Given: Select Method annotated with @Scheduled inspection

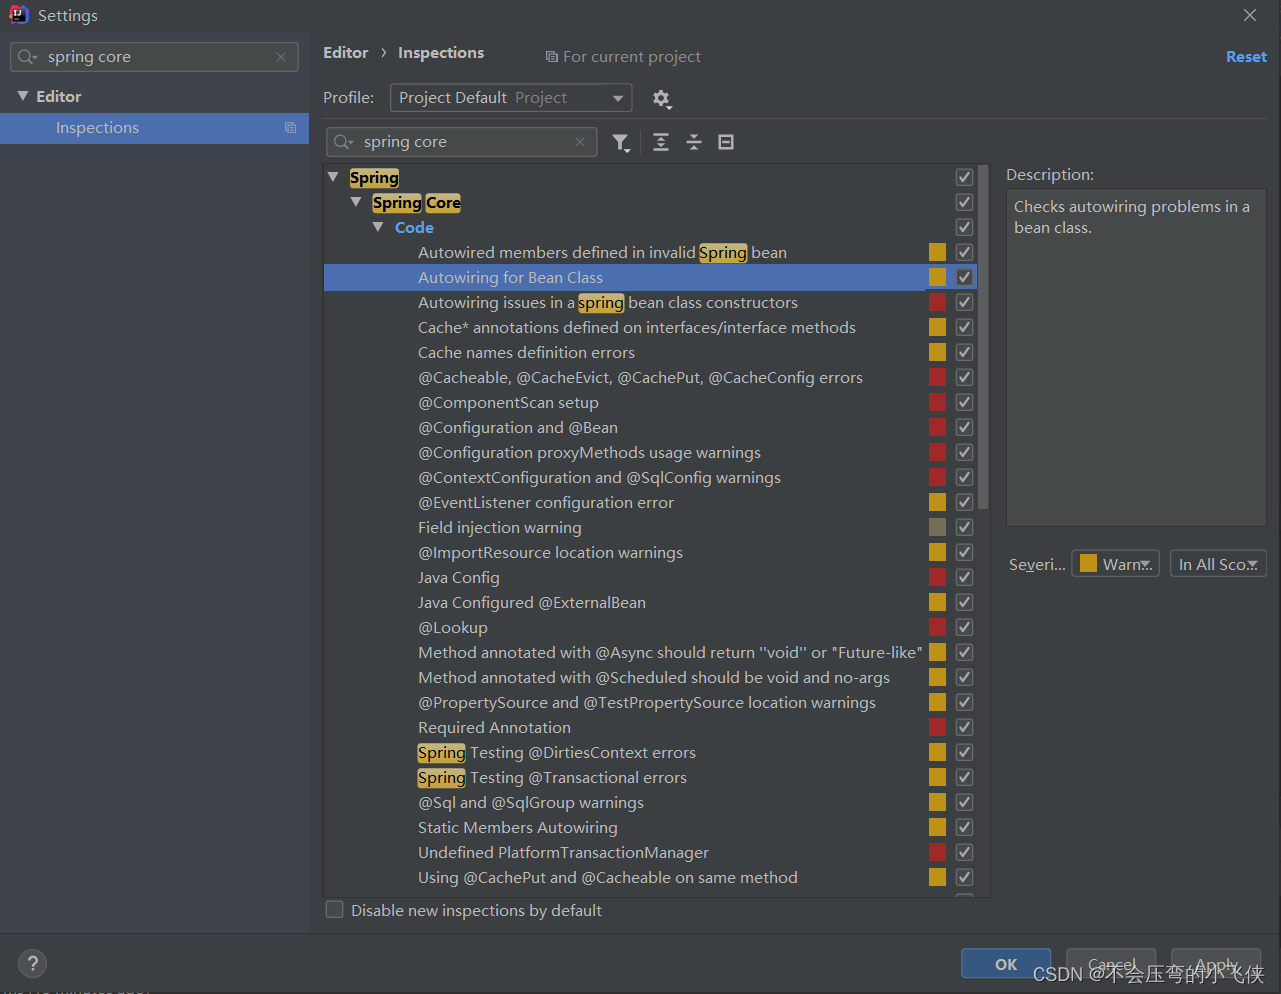Looking at the screenshot, I should coord(654,677).
